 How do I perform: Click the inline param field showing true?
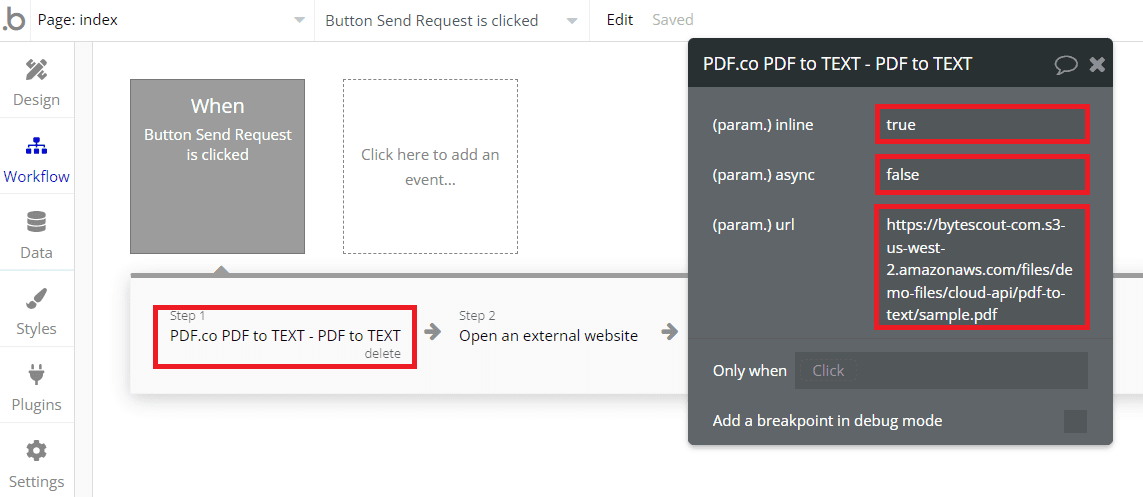(981, 125)
